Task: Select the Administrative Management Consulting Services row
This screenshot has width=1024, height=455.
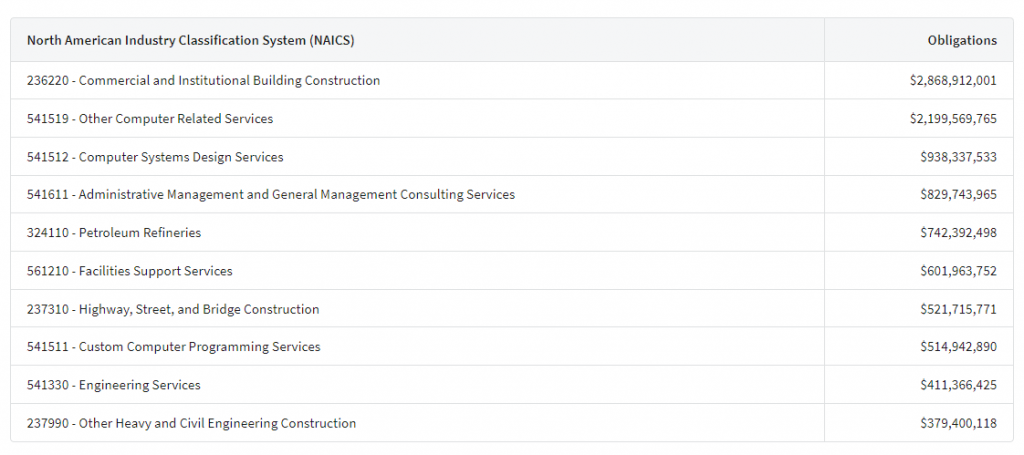Action: pos(271,195)
